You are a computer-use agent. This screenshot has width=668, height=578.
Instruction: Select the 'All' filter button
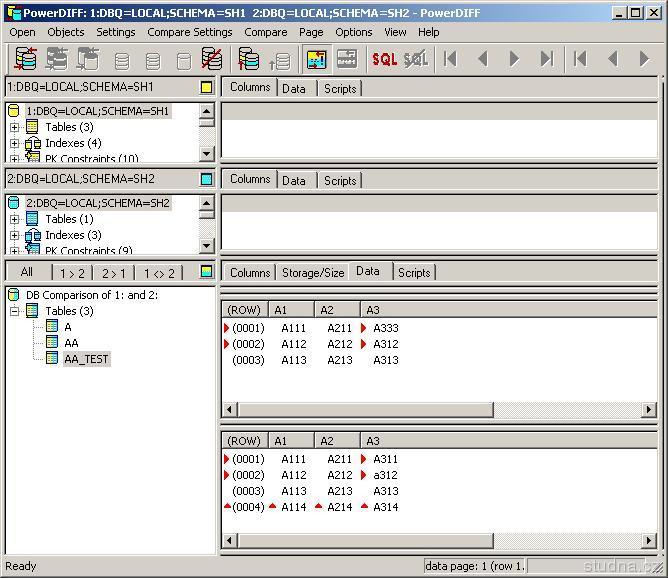point(26,272)
